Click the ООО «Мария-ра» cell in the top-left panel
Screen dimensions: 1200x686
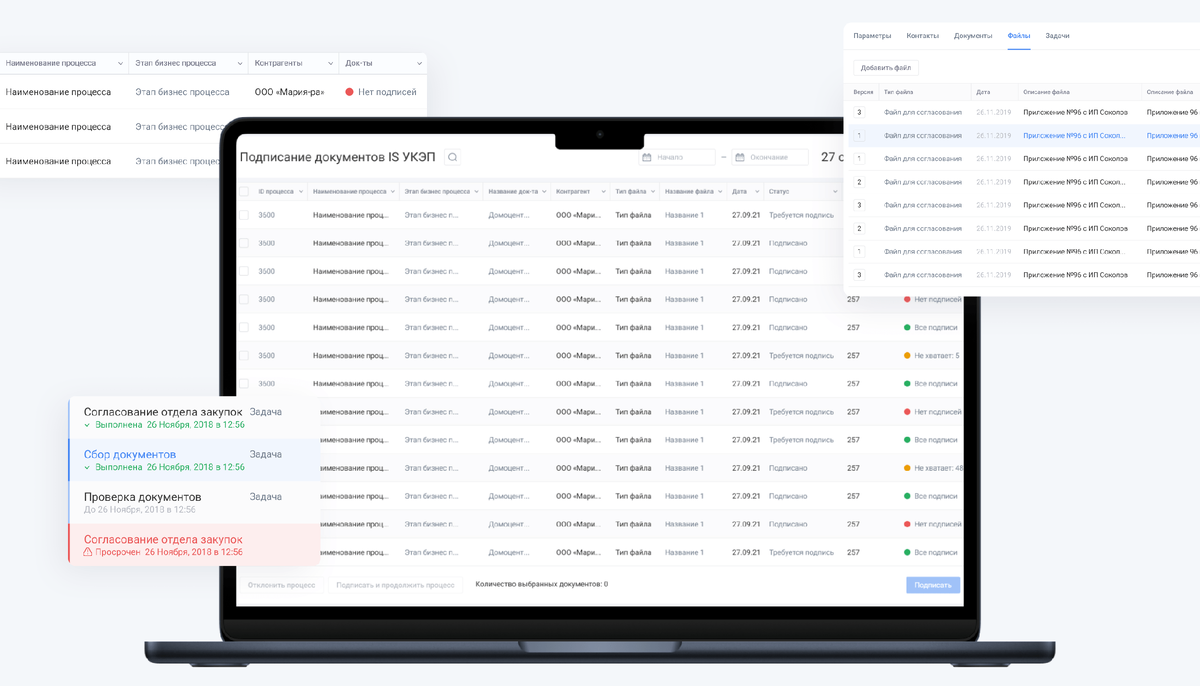coord(289,92)
